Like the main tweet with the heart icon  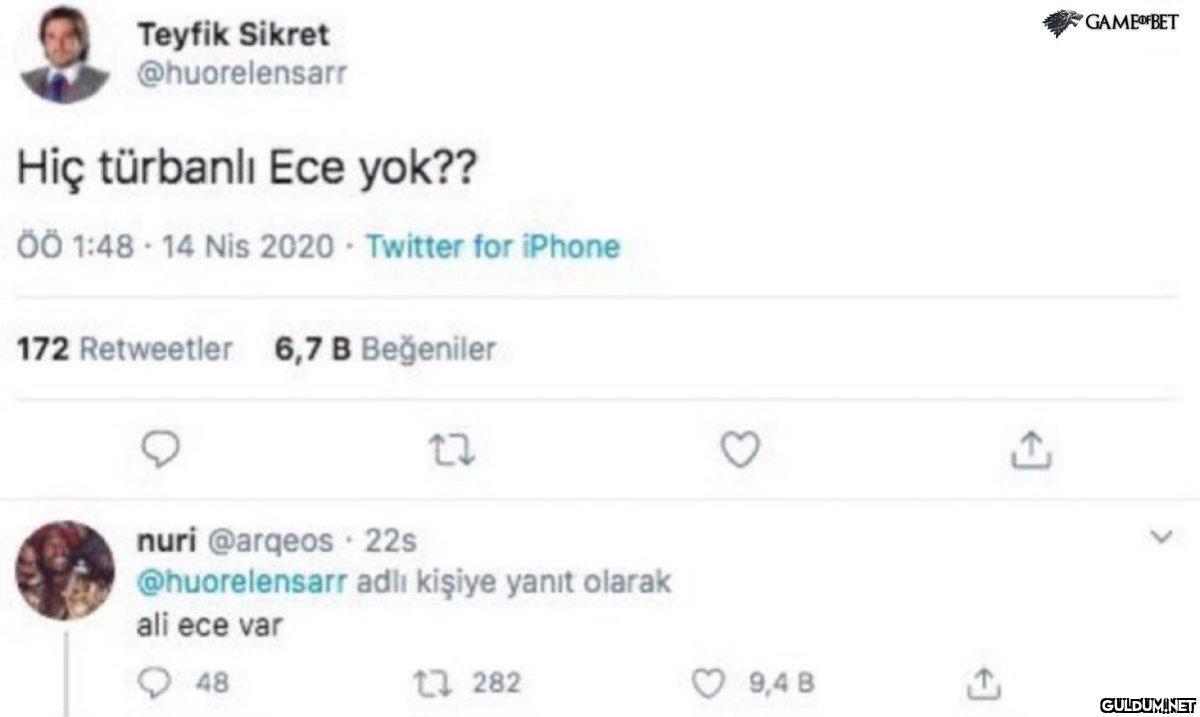pyautogui.click(x=739, y=452)
